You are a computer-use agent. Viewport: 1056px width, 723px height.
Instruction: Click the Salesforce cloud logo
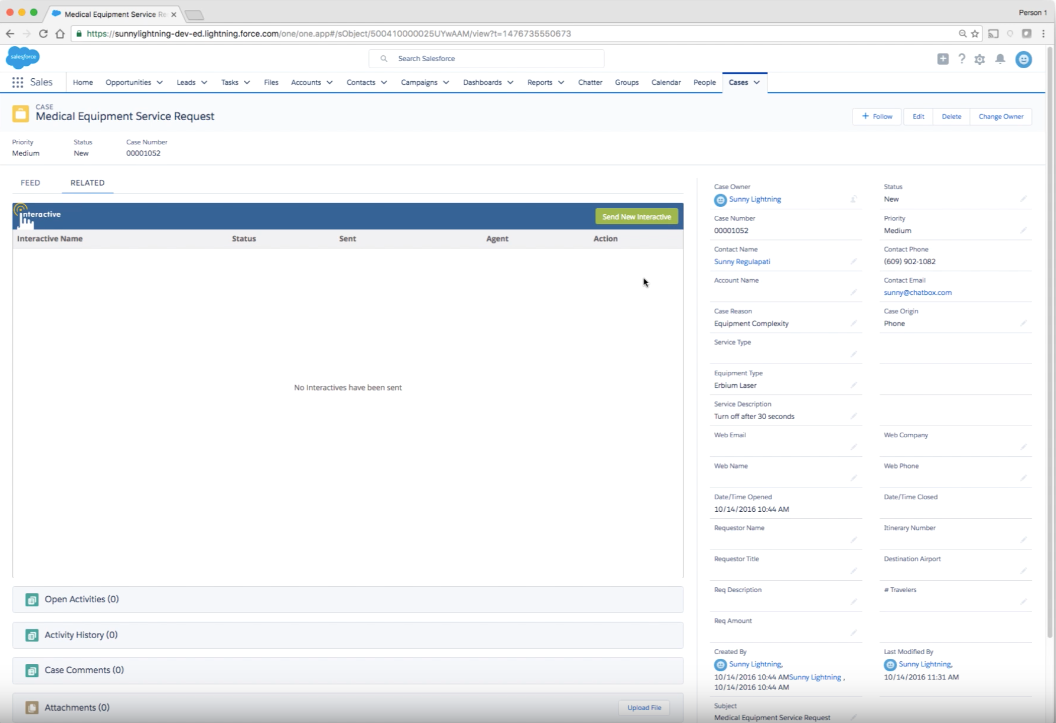pyautogui.click(x=23, y=57)
